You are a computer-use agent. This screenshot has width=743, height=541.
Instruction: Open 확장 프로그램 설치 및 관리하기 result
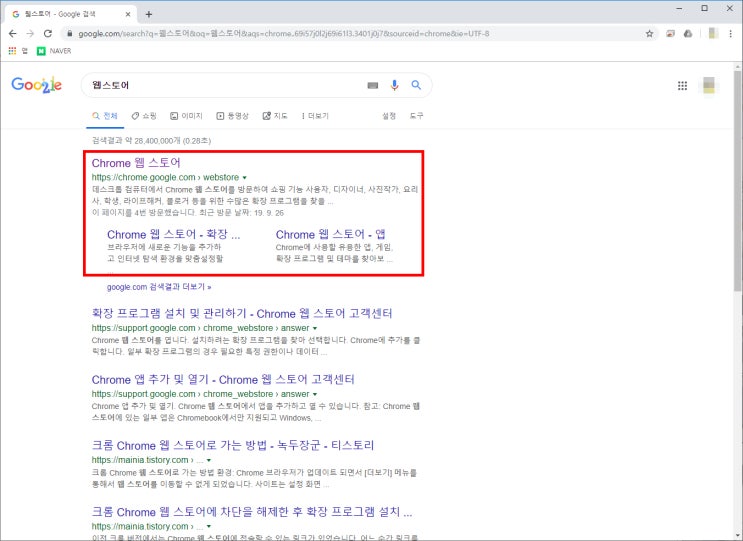point(242,314)
